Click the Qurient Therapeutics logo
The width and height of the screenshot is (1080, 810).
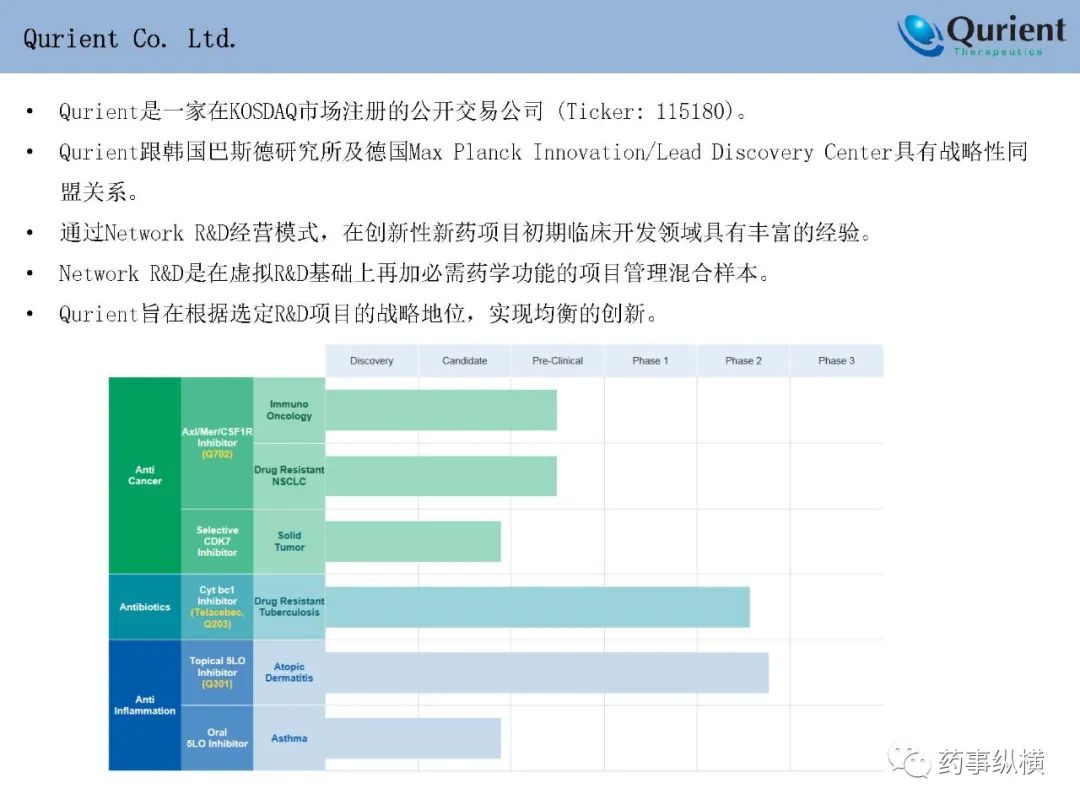pos(981,35)
